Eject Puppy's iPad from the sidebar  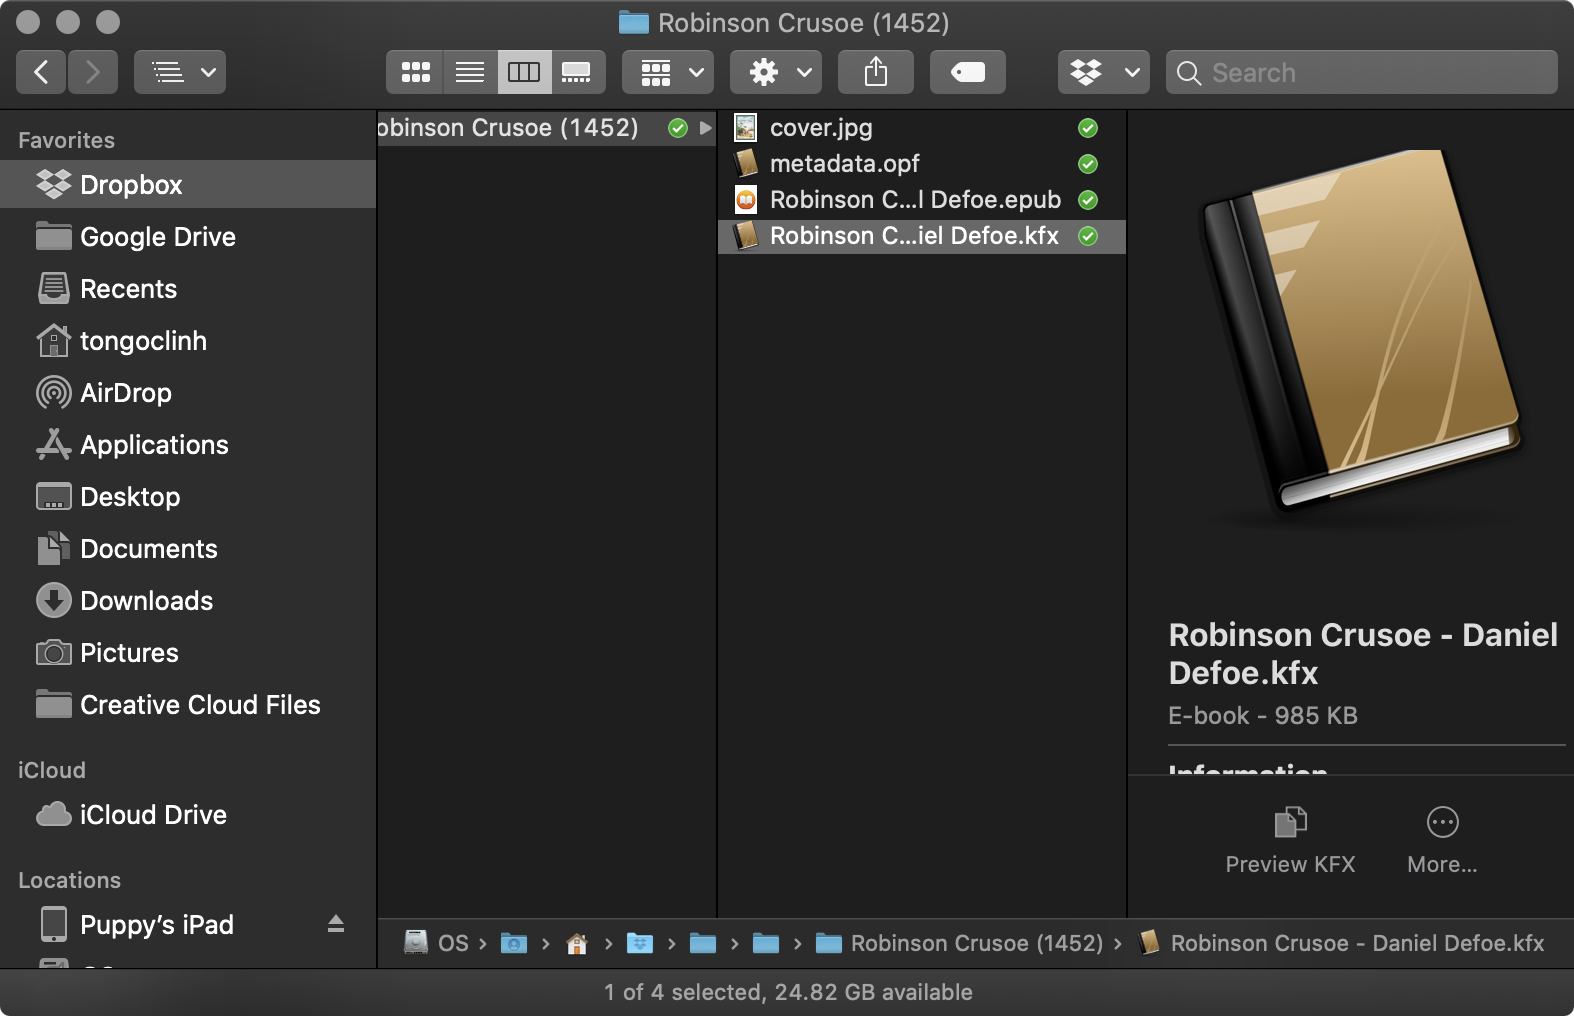[x=336, y=924]
